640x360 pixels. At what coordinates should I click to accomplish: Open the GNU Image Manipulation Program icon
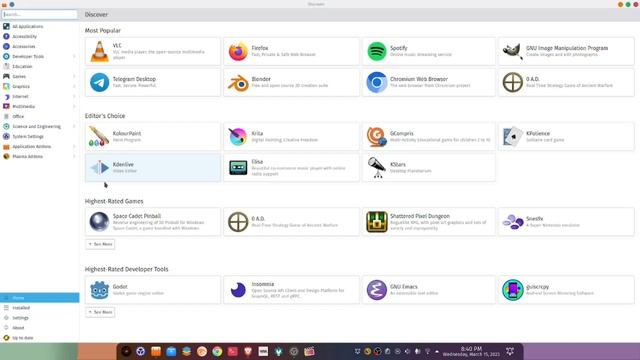pos(512,51)
